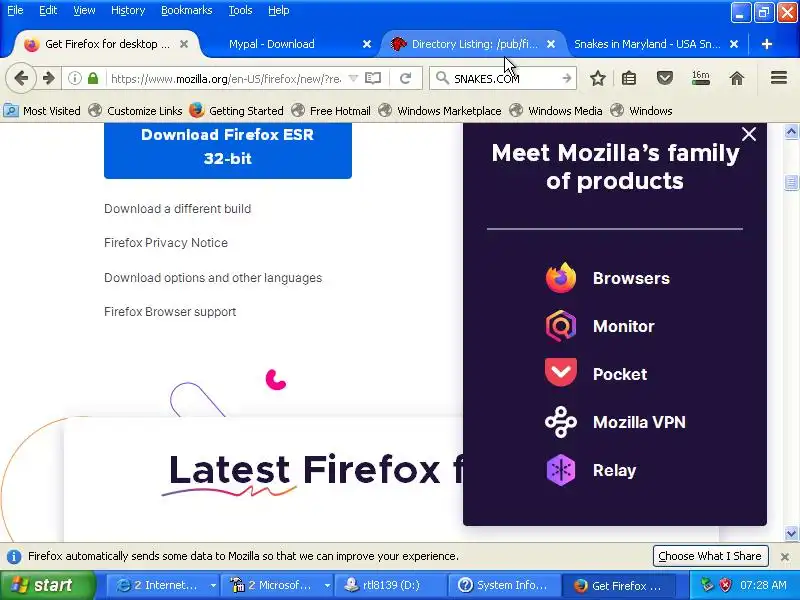The width and height of the screenshot is (800, 600).
Task: Open a new tab with plus button
Action: point(766,44)
